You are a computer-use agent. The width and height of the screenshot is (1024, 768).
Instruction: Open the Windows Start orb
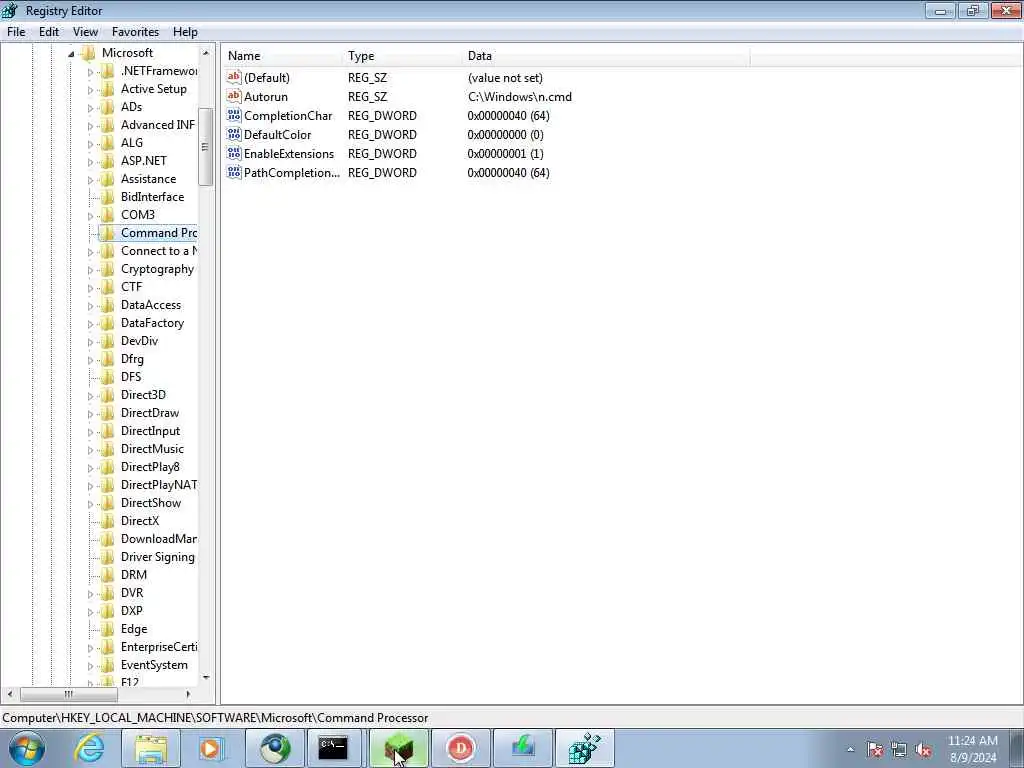coord(27,748)
